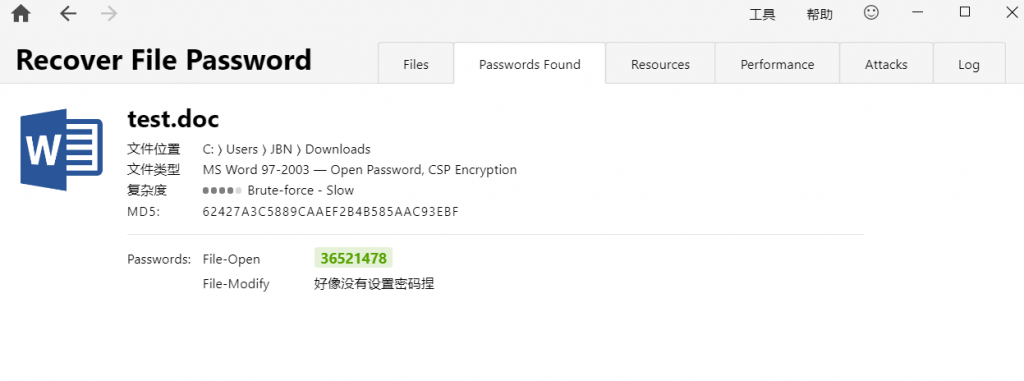
Task: Open the 工具 menu
Action: tap(762, 14)
